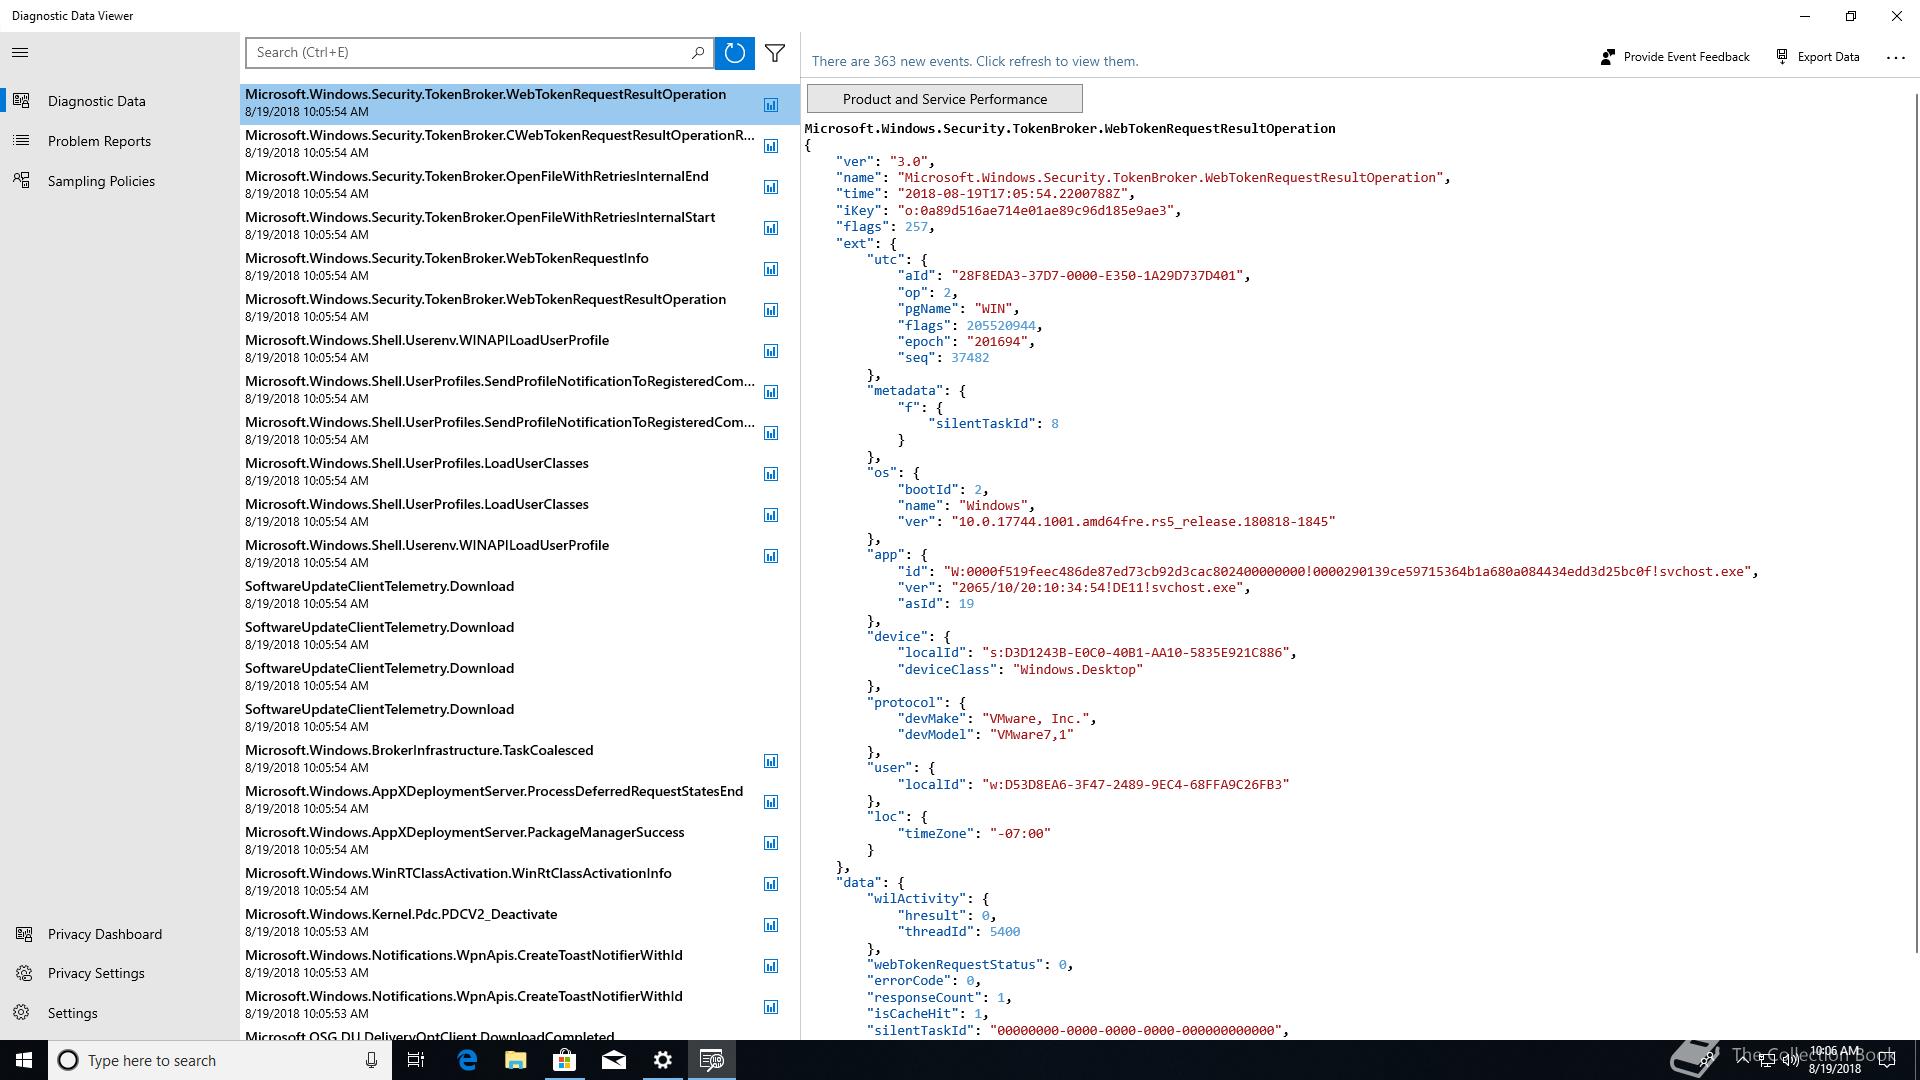The height and width of the screenshot is (1080, 1920).
Task: Select the PDCV2_Deactivate event row
Action: point(520,923)
